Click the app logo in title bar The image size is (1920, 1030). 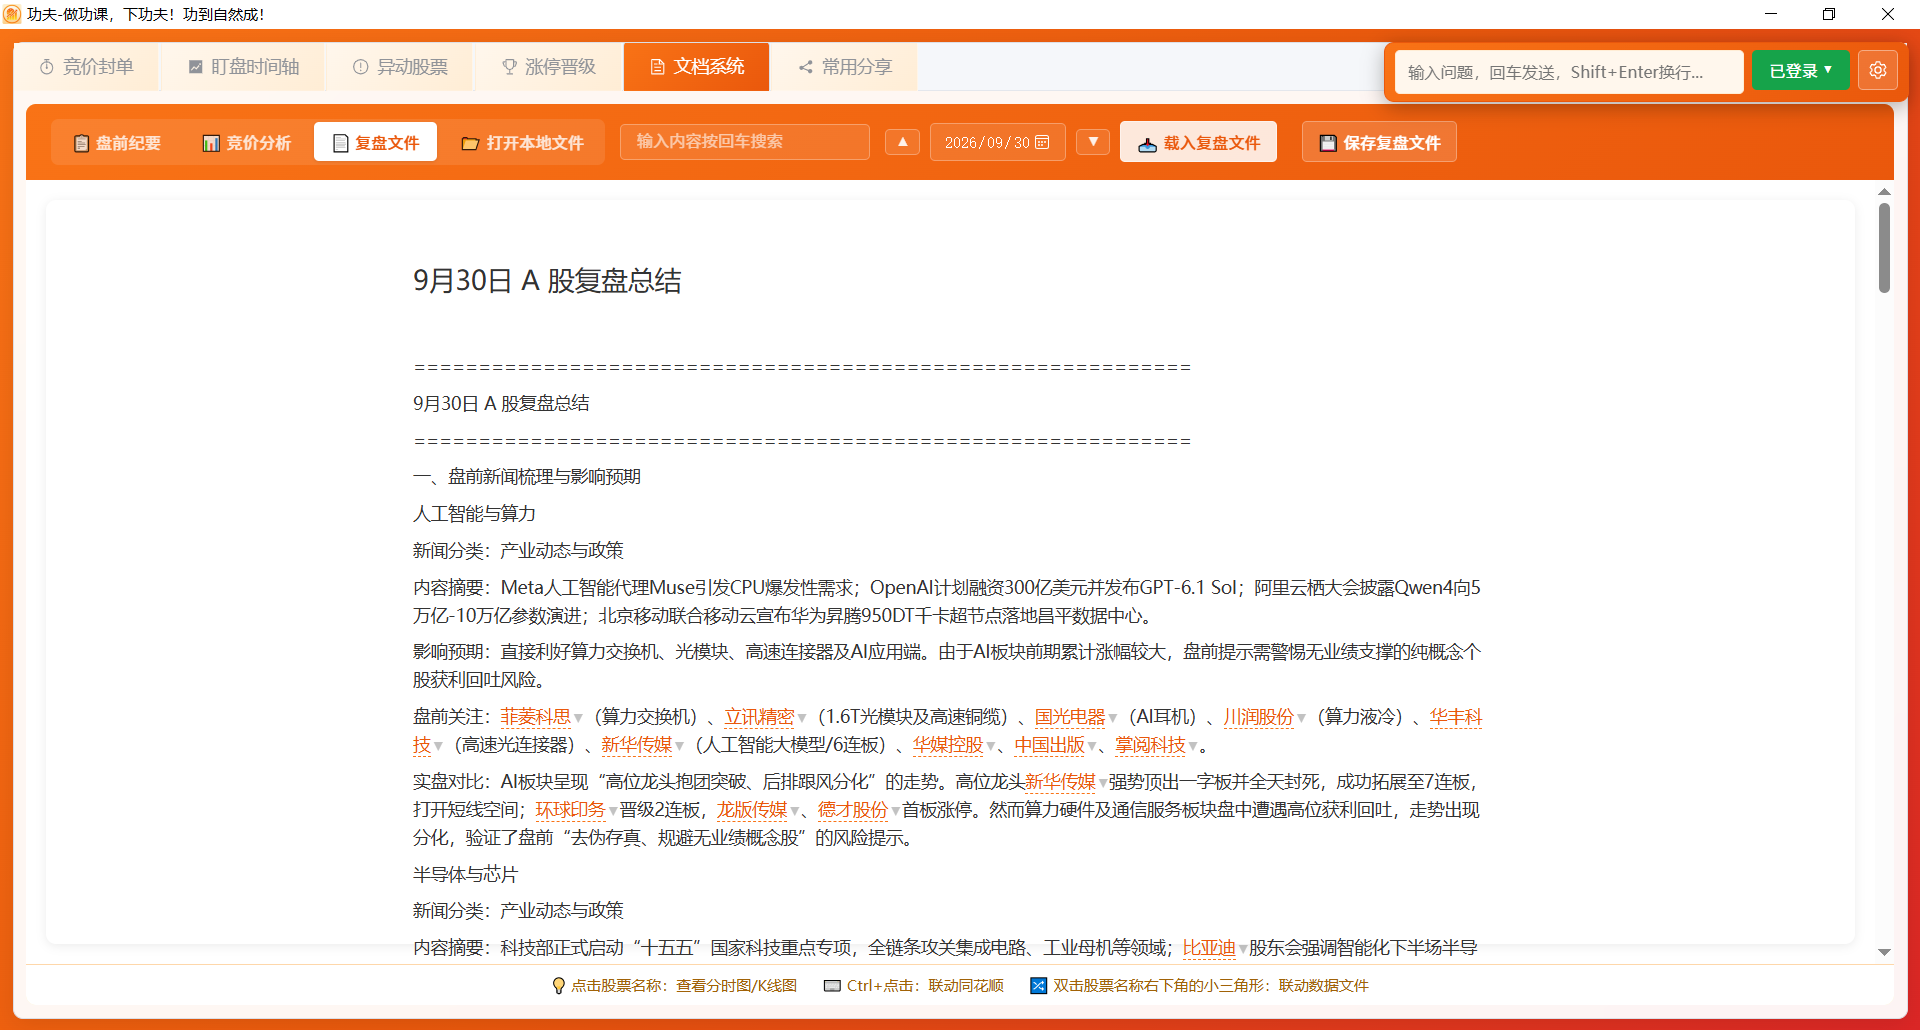click(12, 14)
